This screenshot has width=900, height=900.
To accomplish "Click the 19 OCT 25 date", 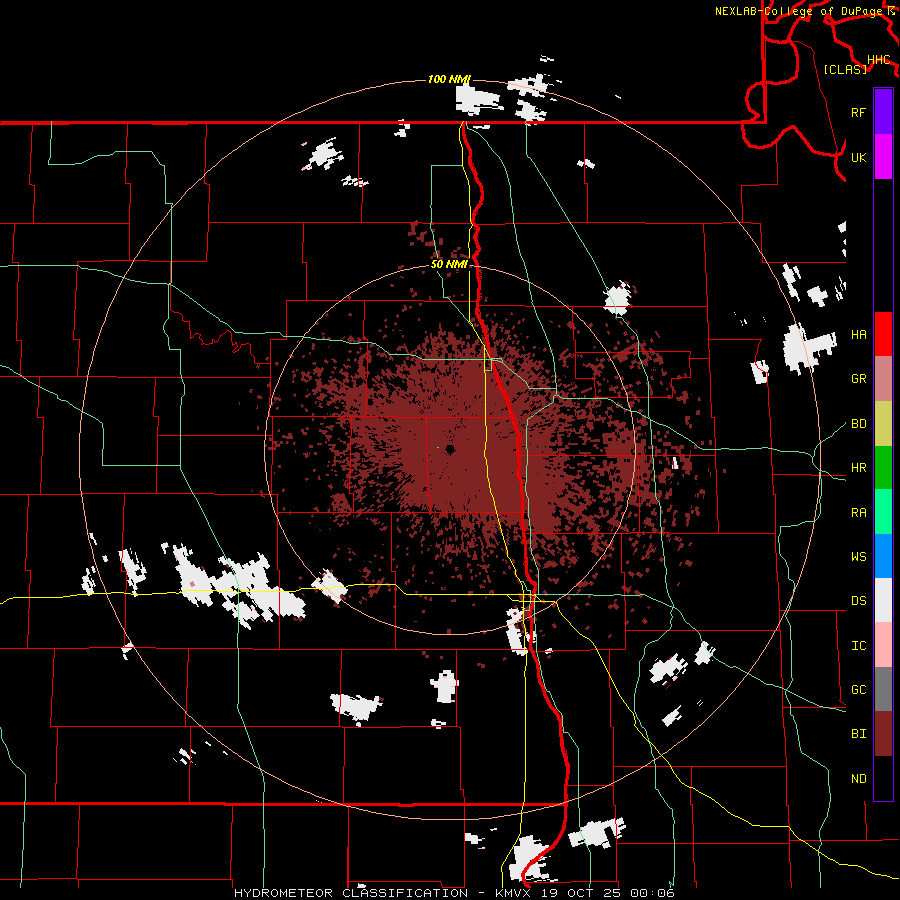I will (582, 893).
